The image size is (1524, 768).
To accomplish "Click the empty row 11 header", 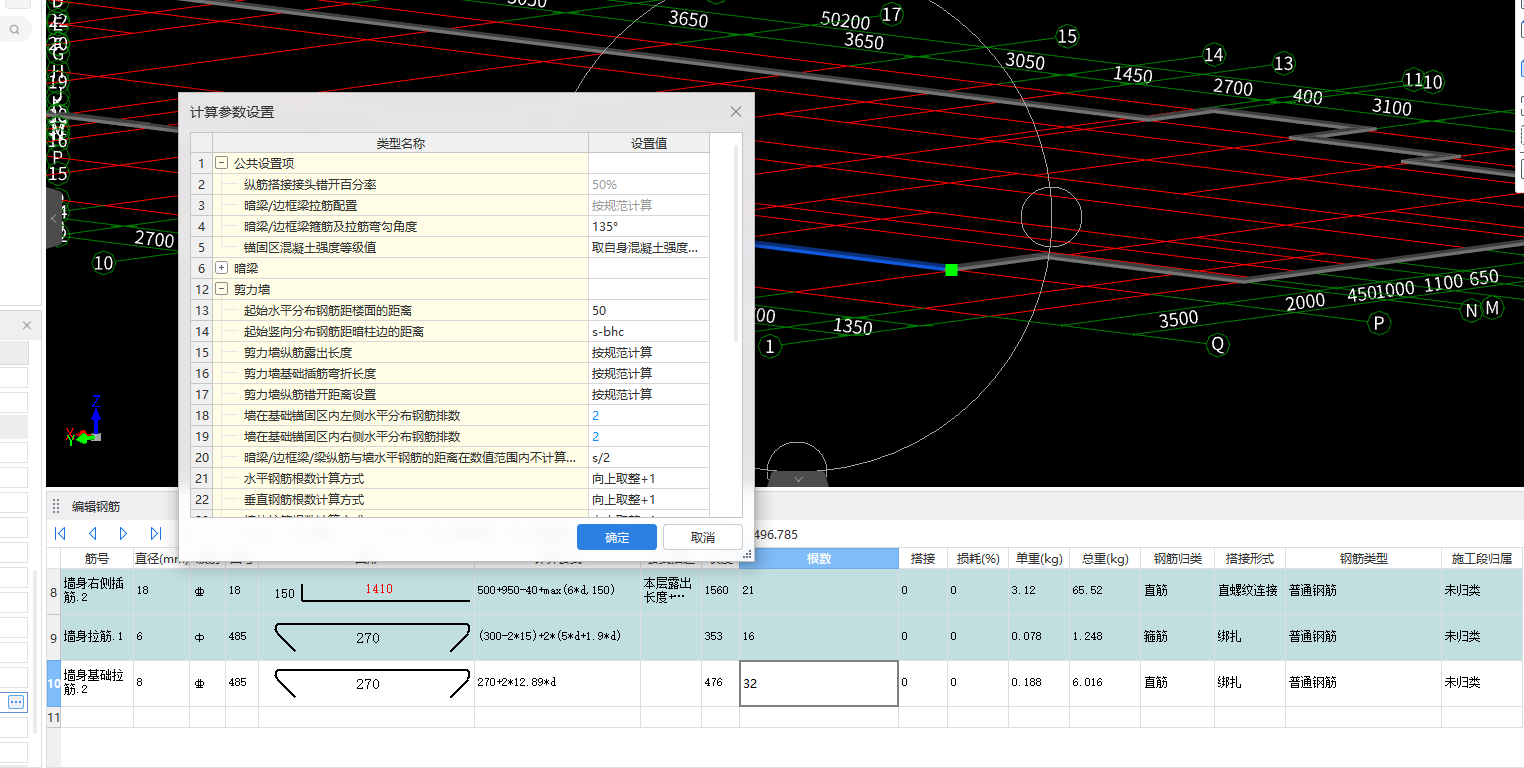I will (54, 717).
